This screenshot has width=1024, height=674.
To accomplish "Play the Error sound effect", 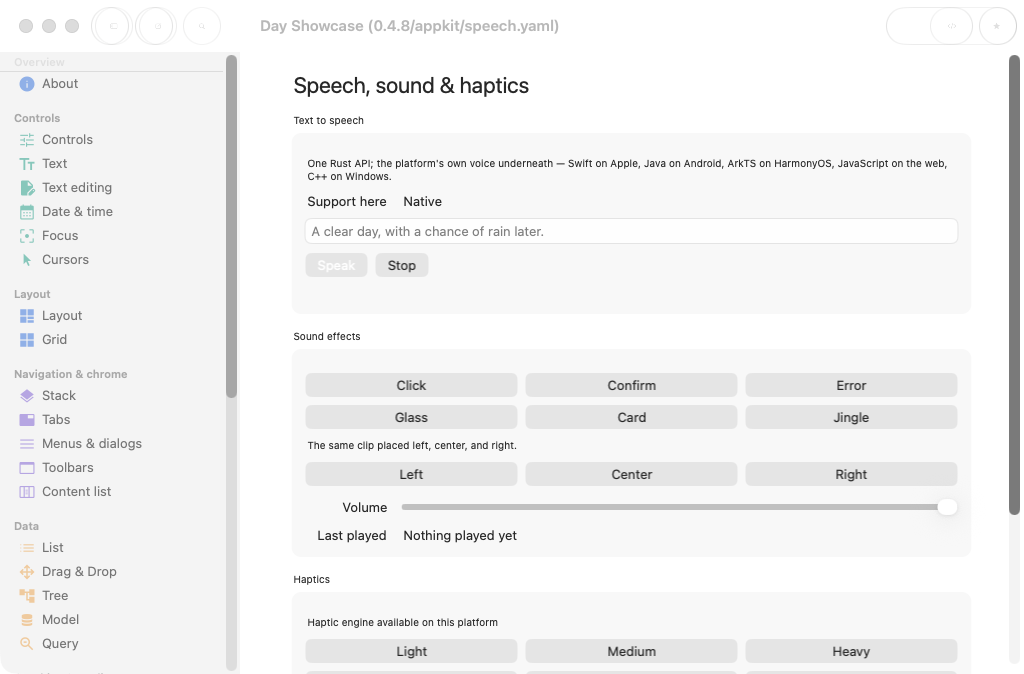I will [852, 385].
